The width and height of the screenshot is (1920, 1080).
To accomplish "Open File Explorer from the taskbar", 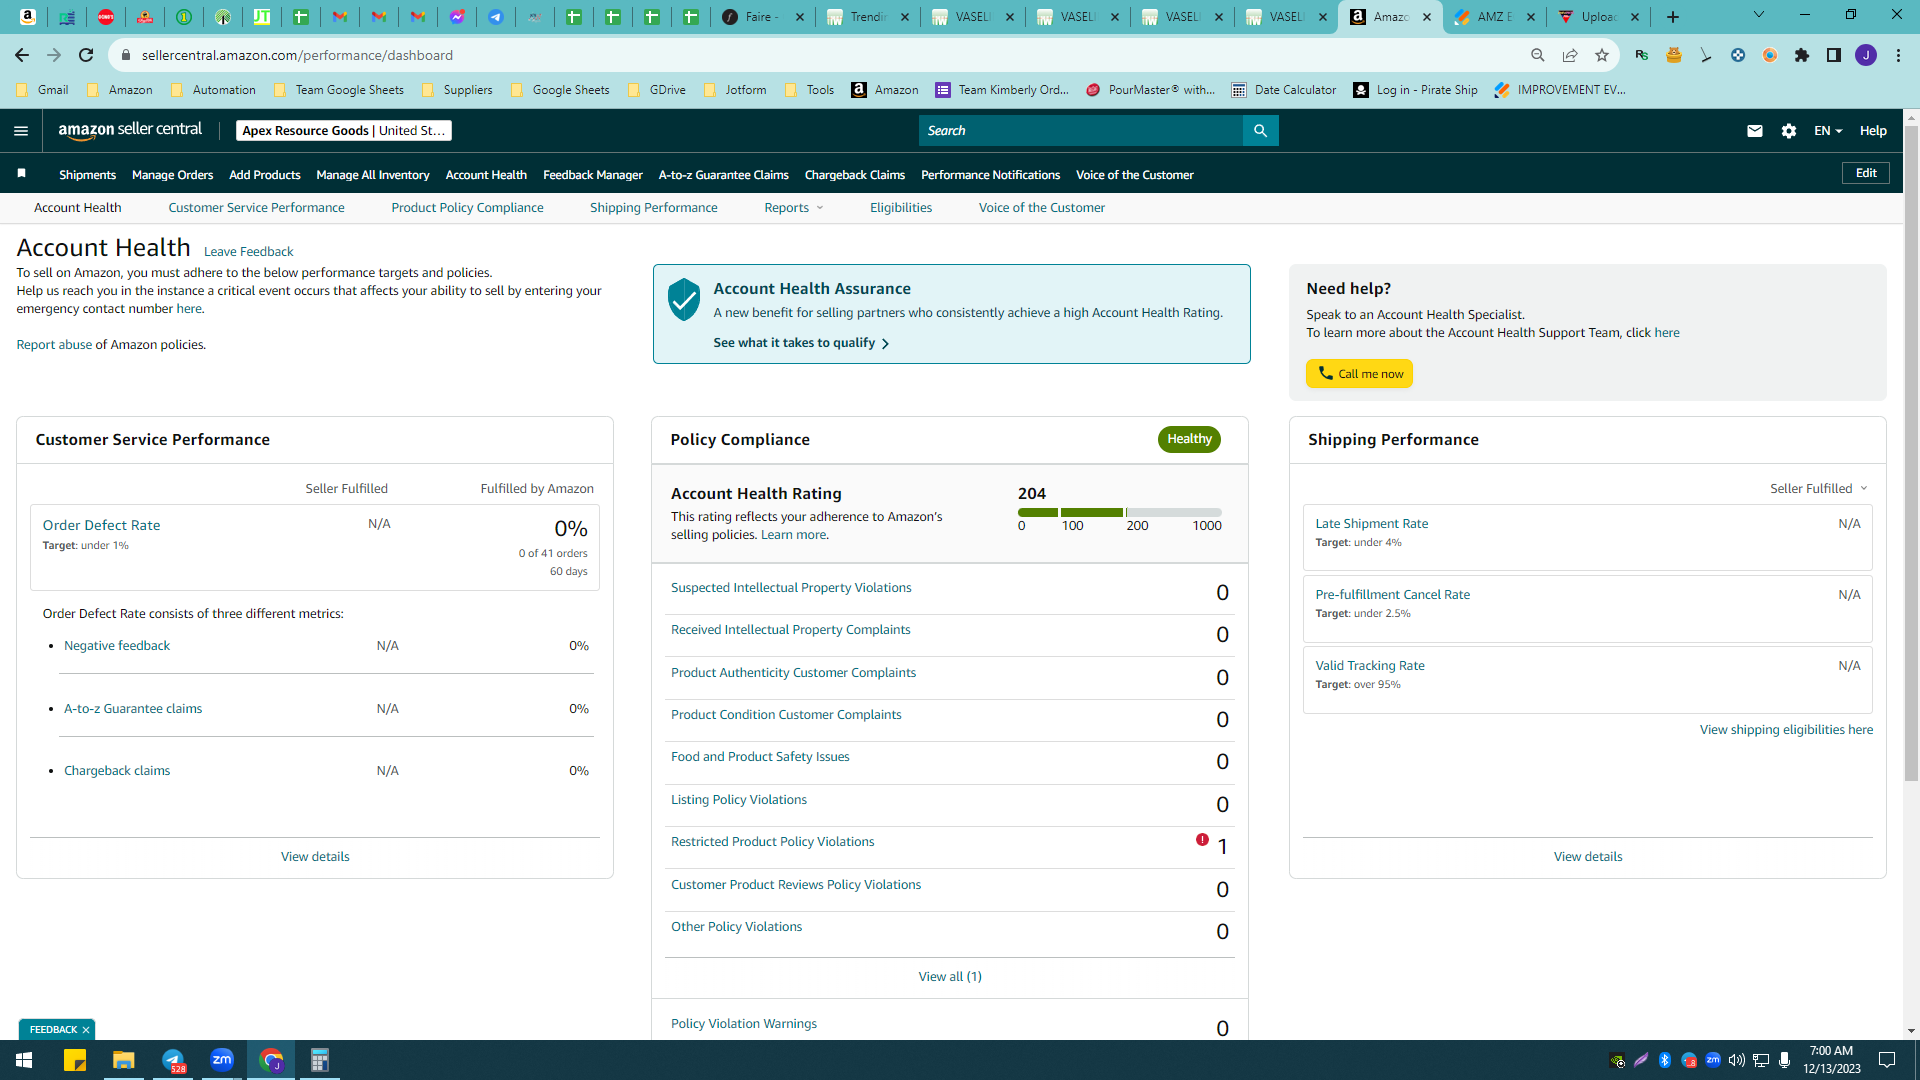I will [x=124, y=1060].
